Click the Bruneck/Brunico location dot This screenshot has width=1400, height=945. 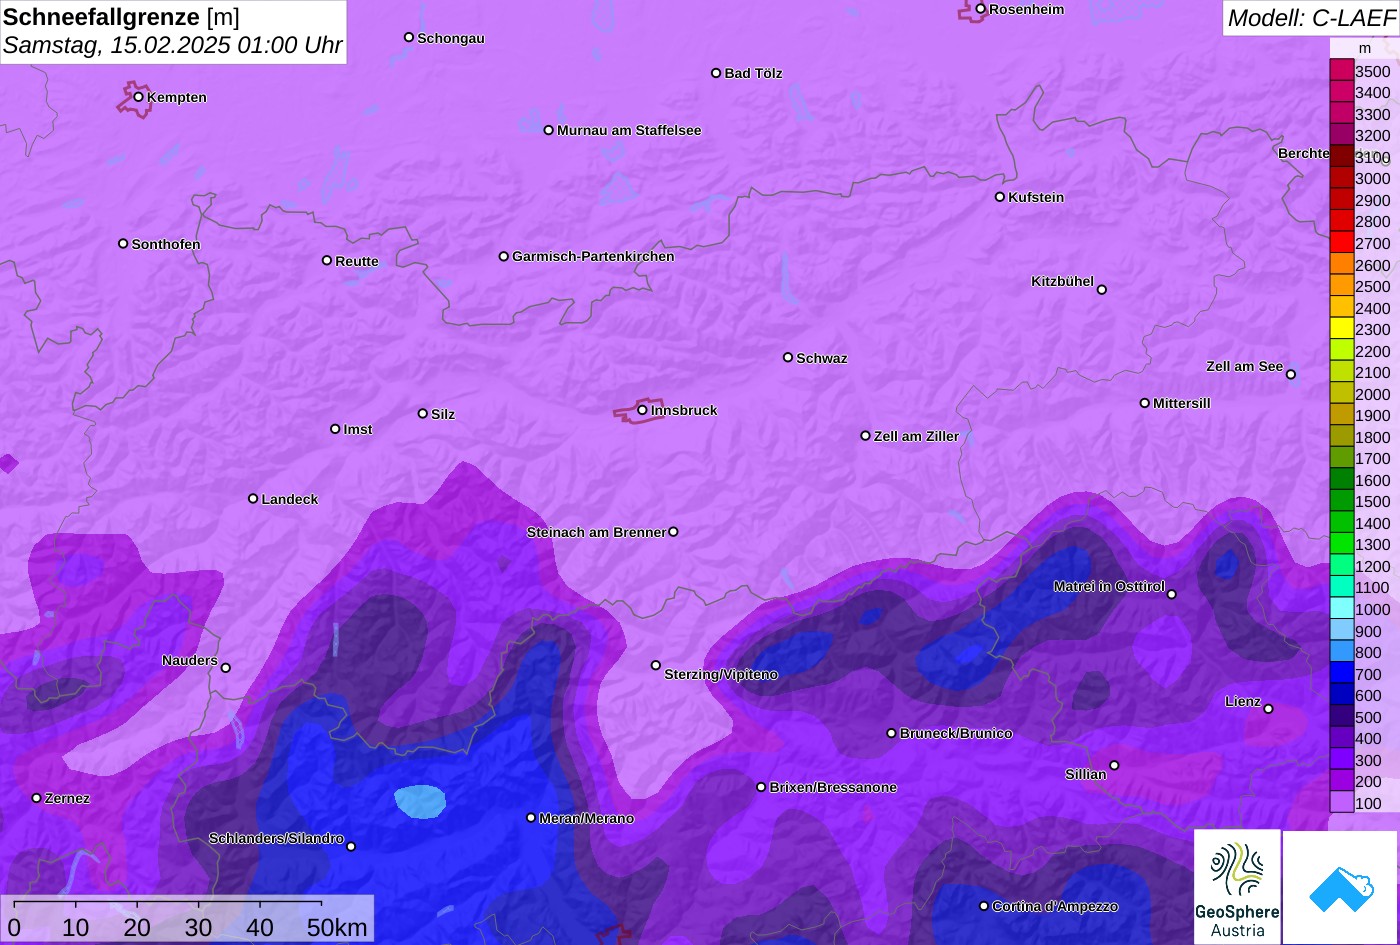(892, 733)
